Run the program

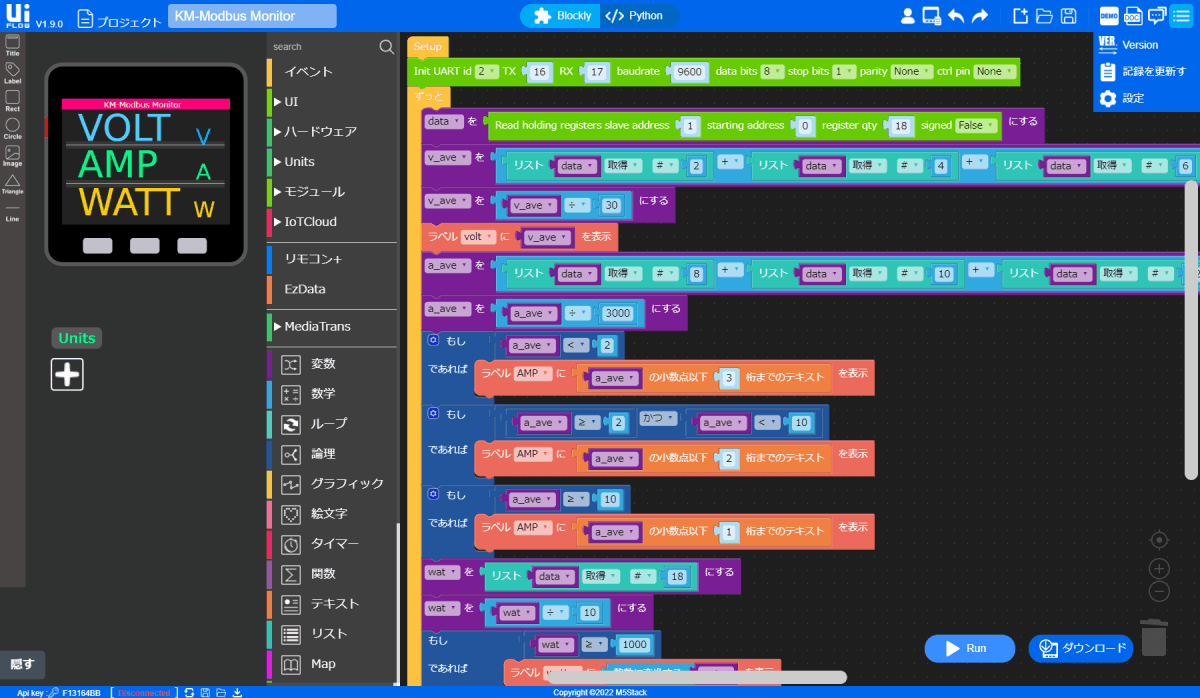tap(969, 648)
